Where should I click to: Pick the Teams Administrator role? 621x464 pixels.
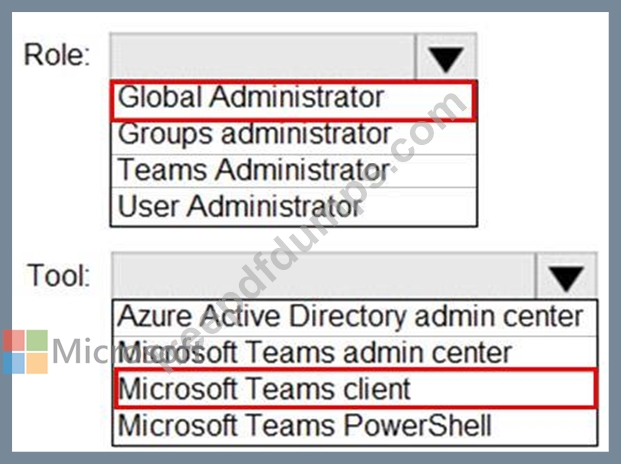tap(292, 170)
